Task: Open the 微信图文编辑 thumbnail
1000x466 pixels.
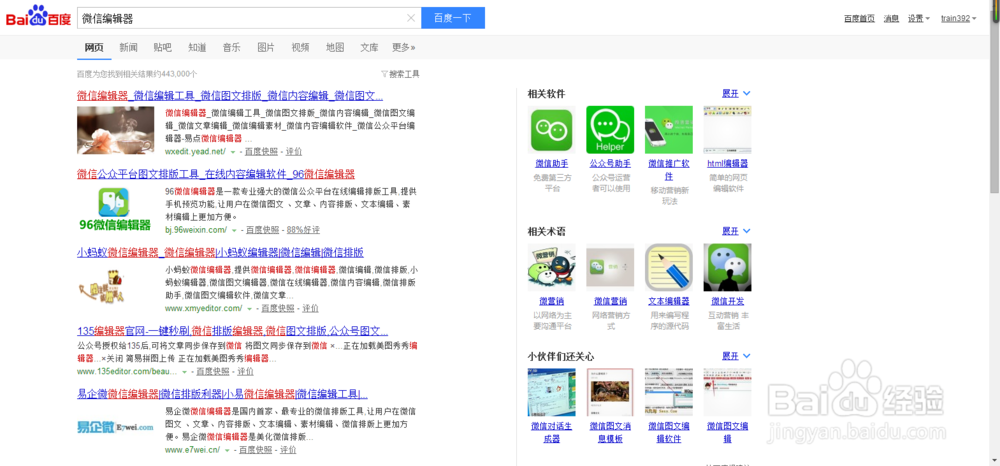Action: coord(727,392)
